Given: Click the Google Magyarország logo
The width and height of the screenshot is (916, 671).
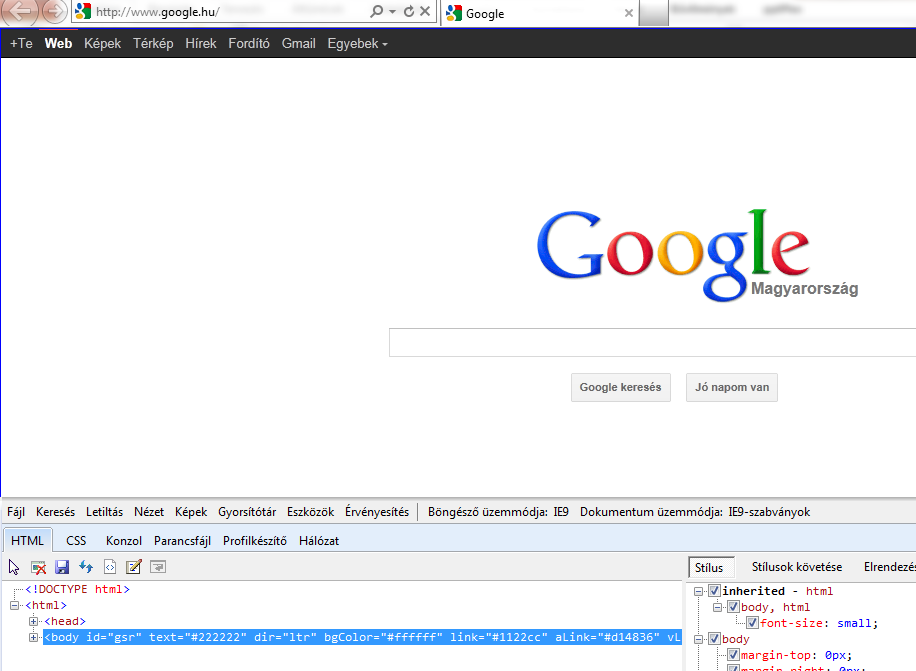Looking at the screenshot, I should 698,255.
